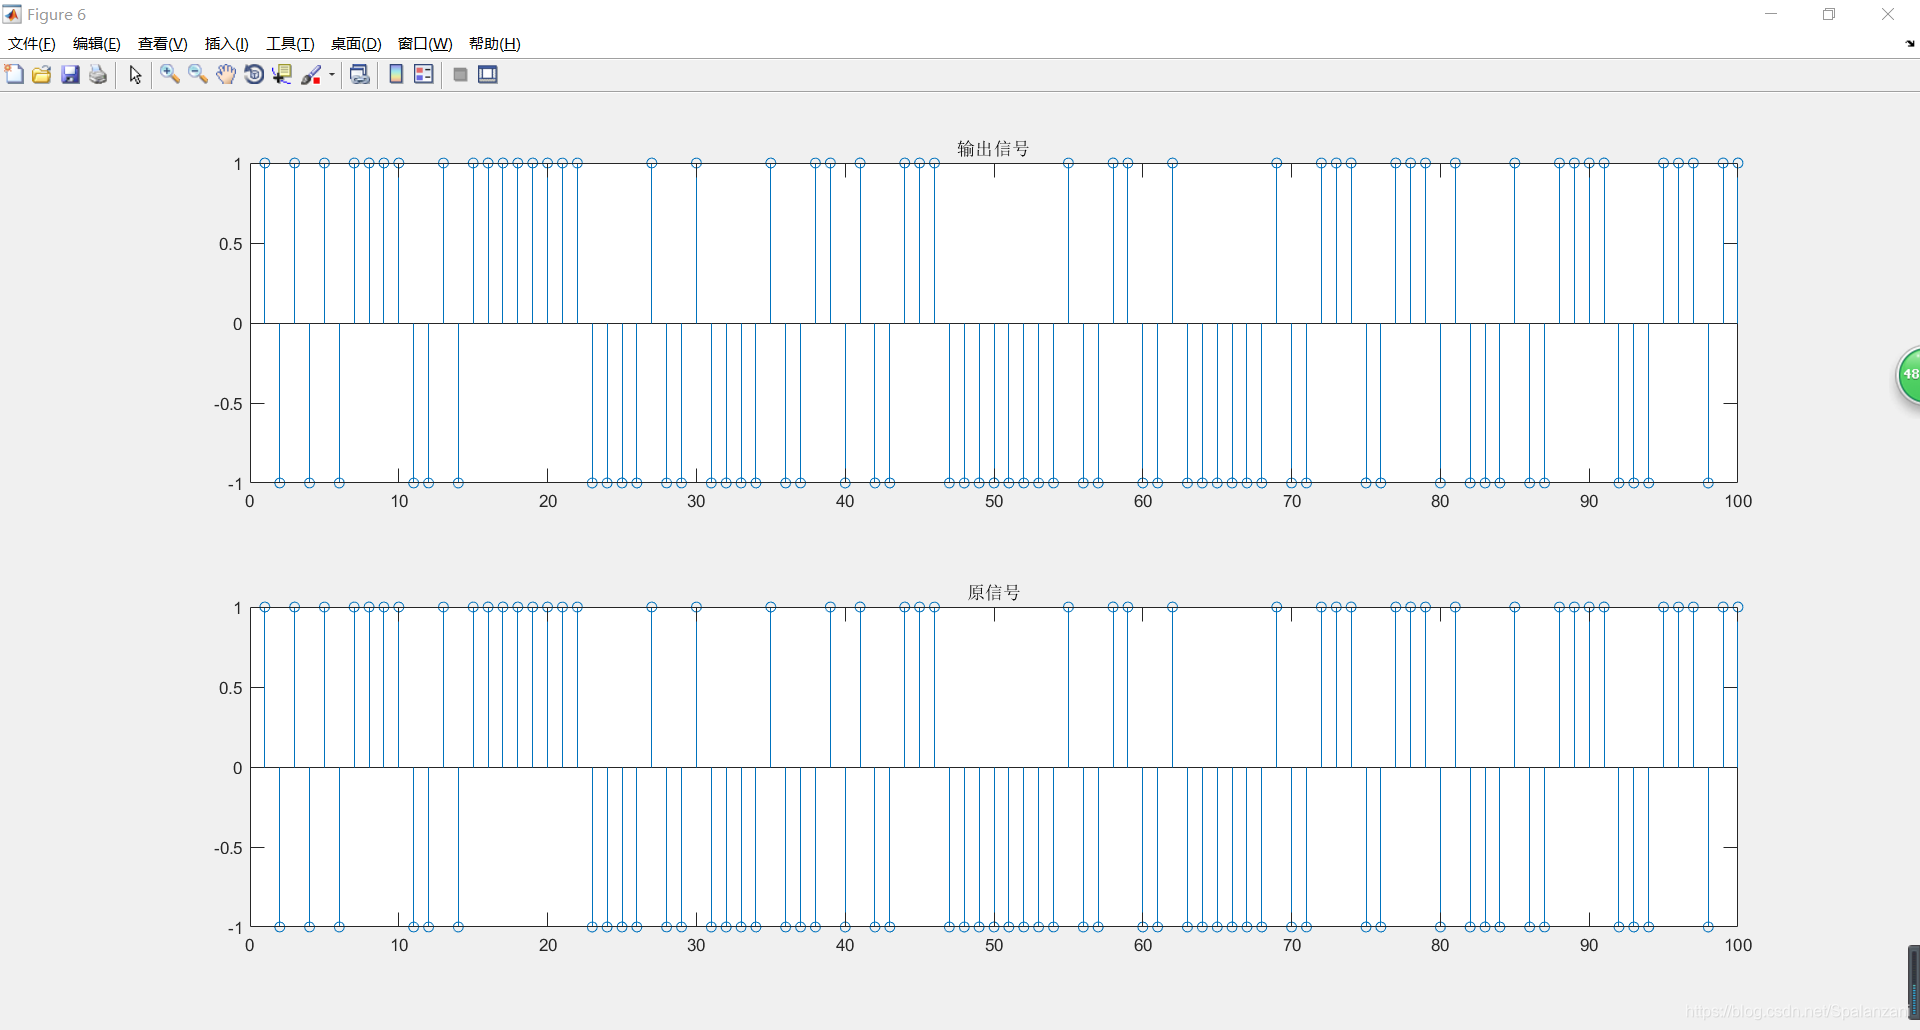Click the dock figure arrow at menu bar right

[1910, 44]
